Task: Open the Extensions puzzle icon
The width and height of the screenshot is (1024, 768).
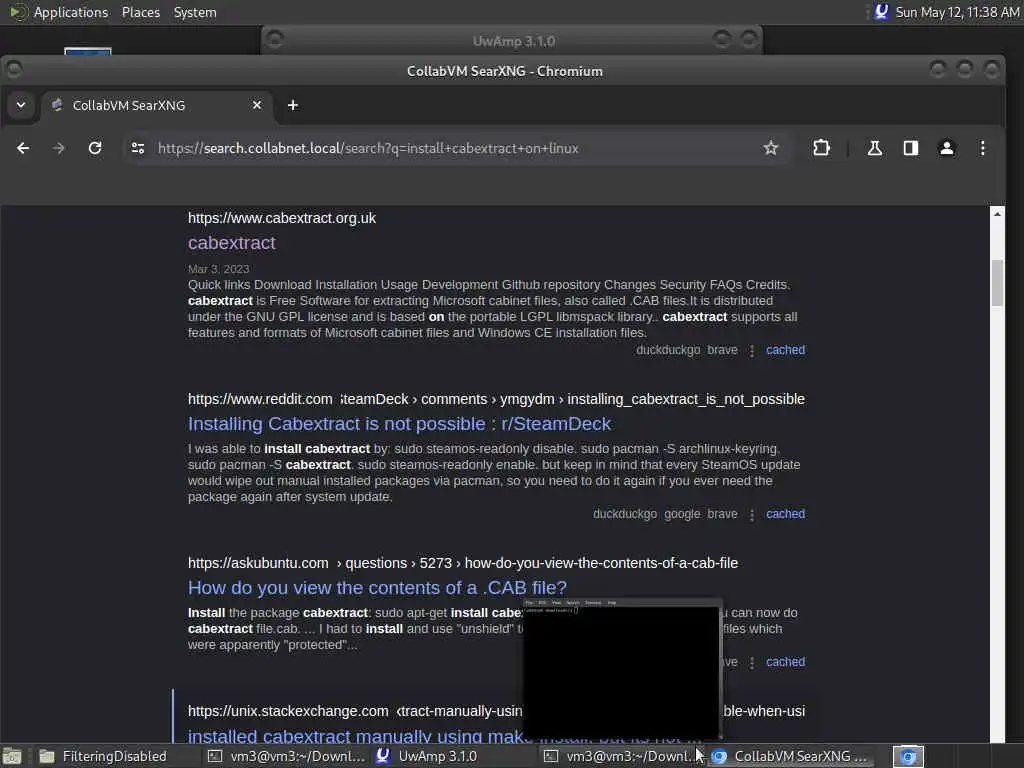Action: tap(822, 148)
